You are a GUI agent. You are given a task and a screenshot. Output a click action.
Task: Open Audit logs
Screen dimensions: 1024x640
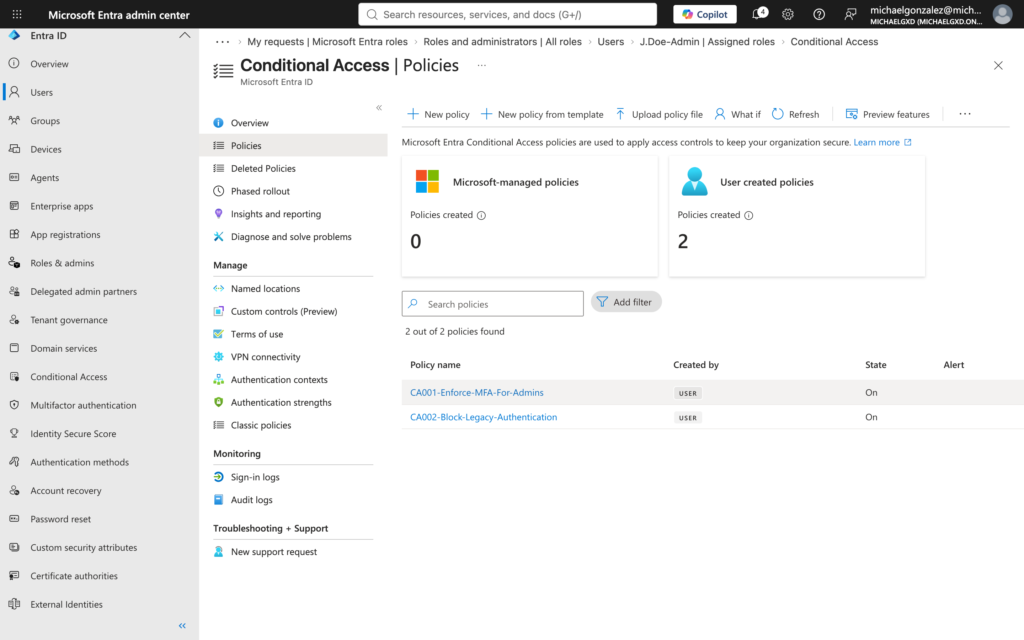coord(251,500)
